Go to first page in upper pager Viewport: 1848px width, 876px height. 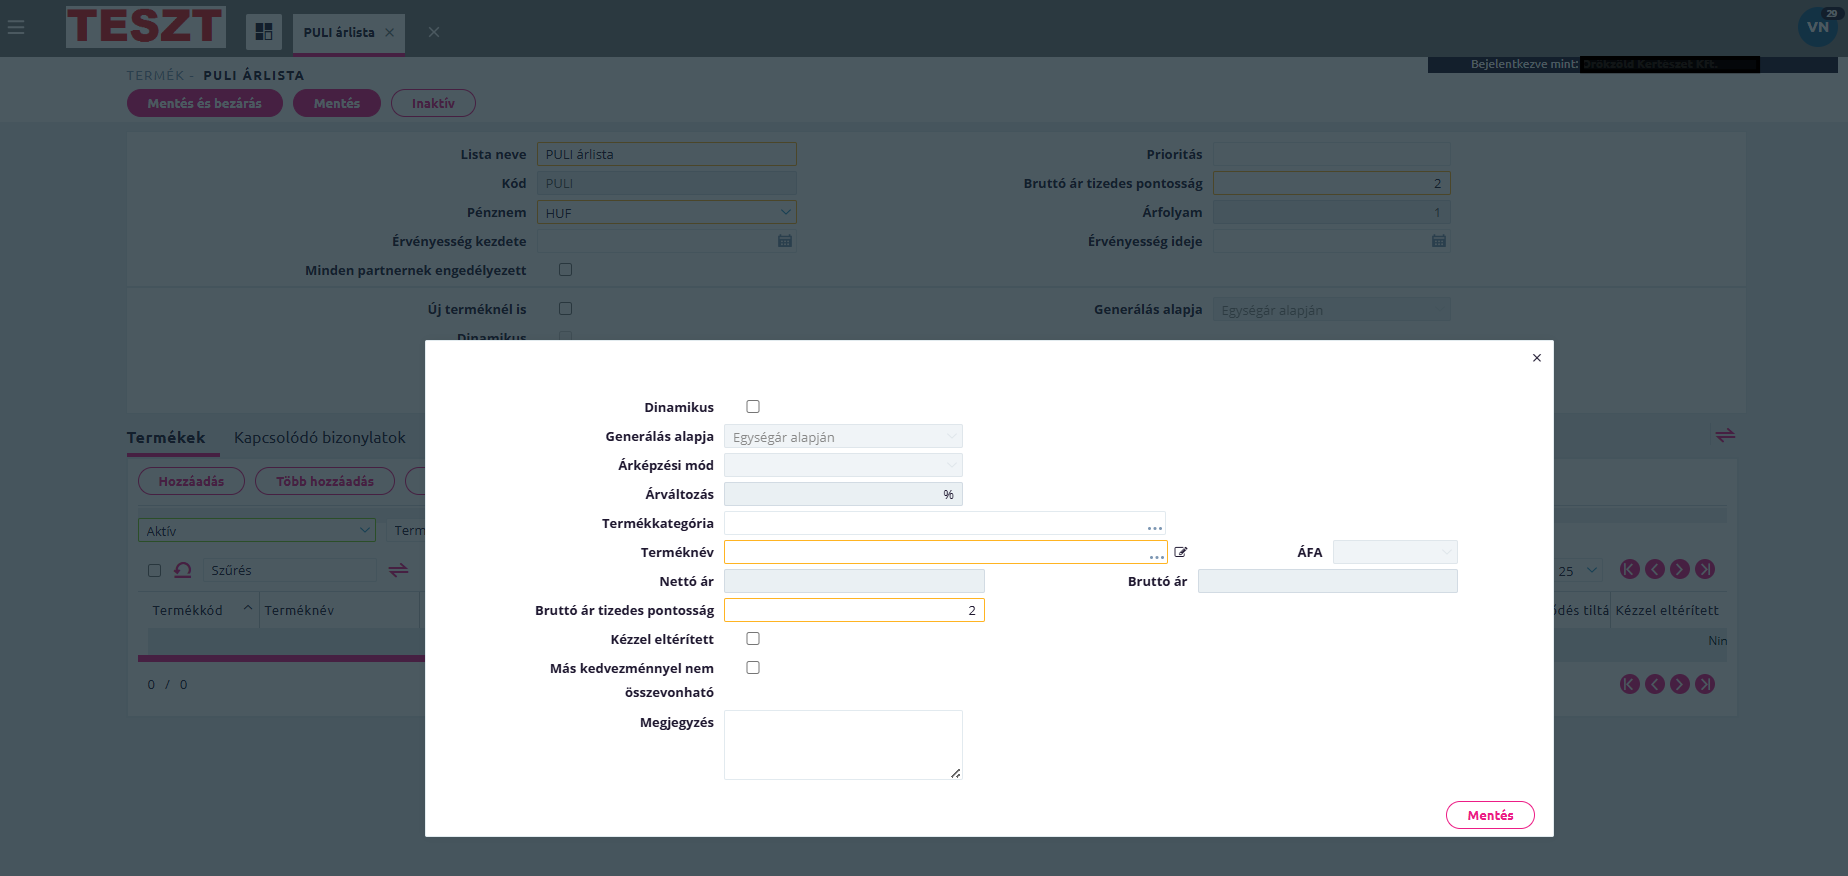(1630, 569)
